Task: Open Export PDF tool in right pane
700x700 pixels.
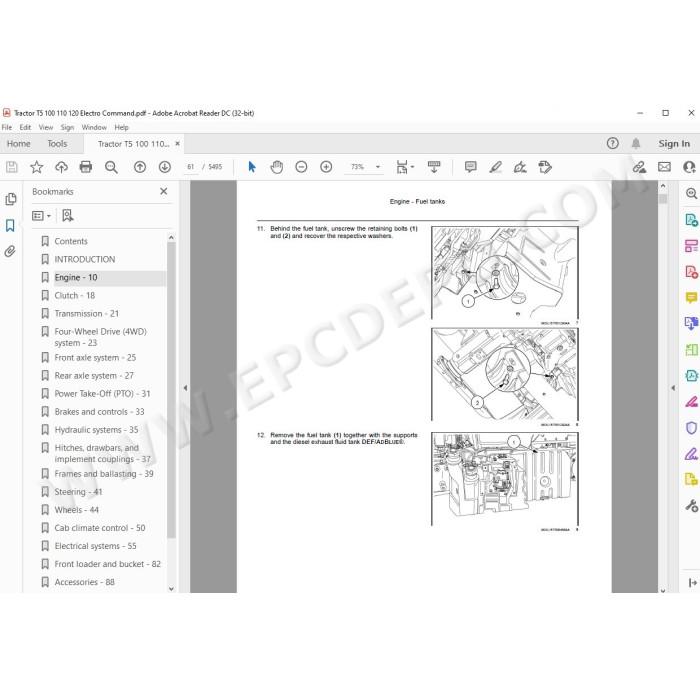Action: tap(692, 220)
